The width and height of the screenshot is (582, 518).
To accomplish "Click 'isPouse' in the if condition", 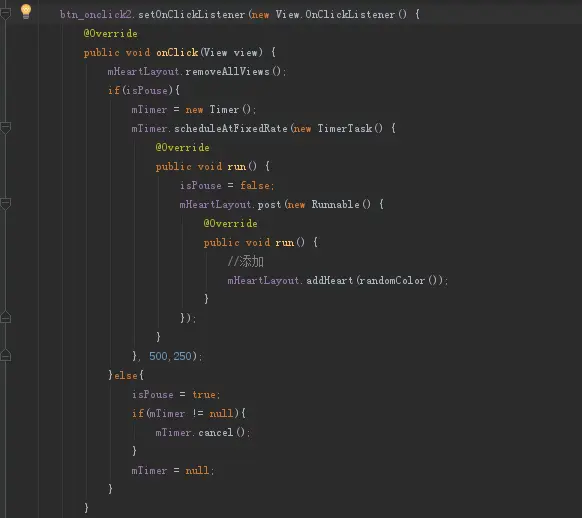I will click(x=147, y=91).
